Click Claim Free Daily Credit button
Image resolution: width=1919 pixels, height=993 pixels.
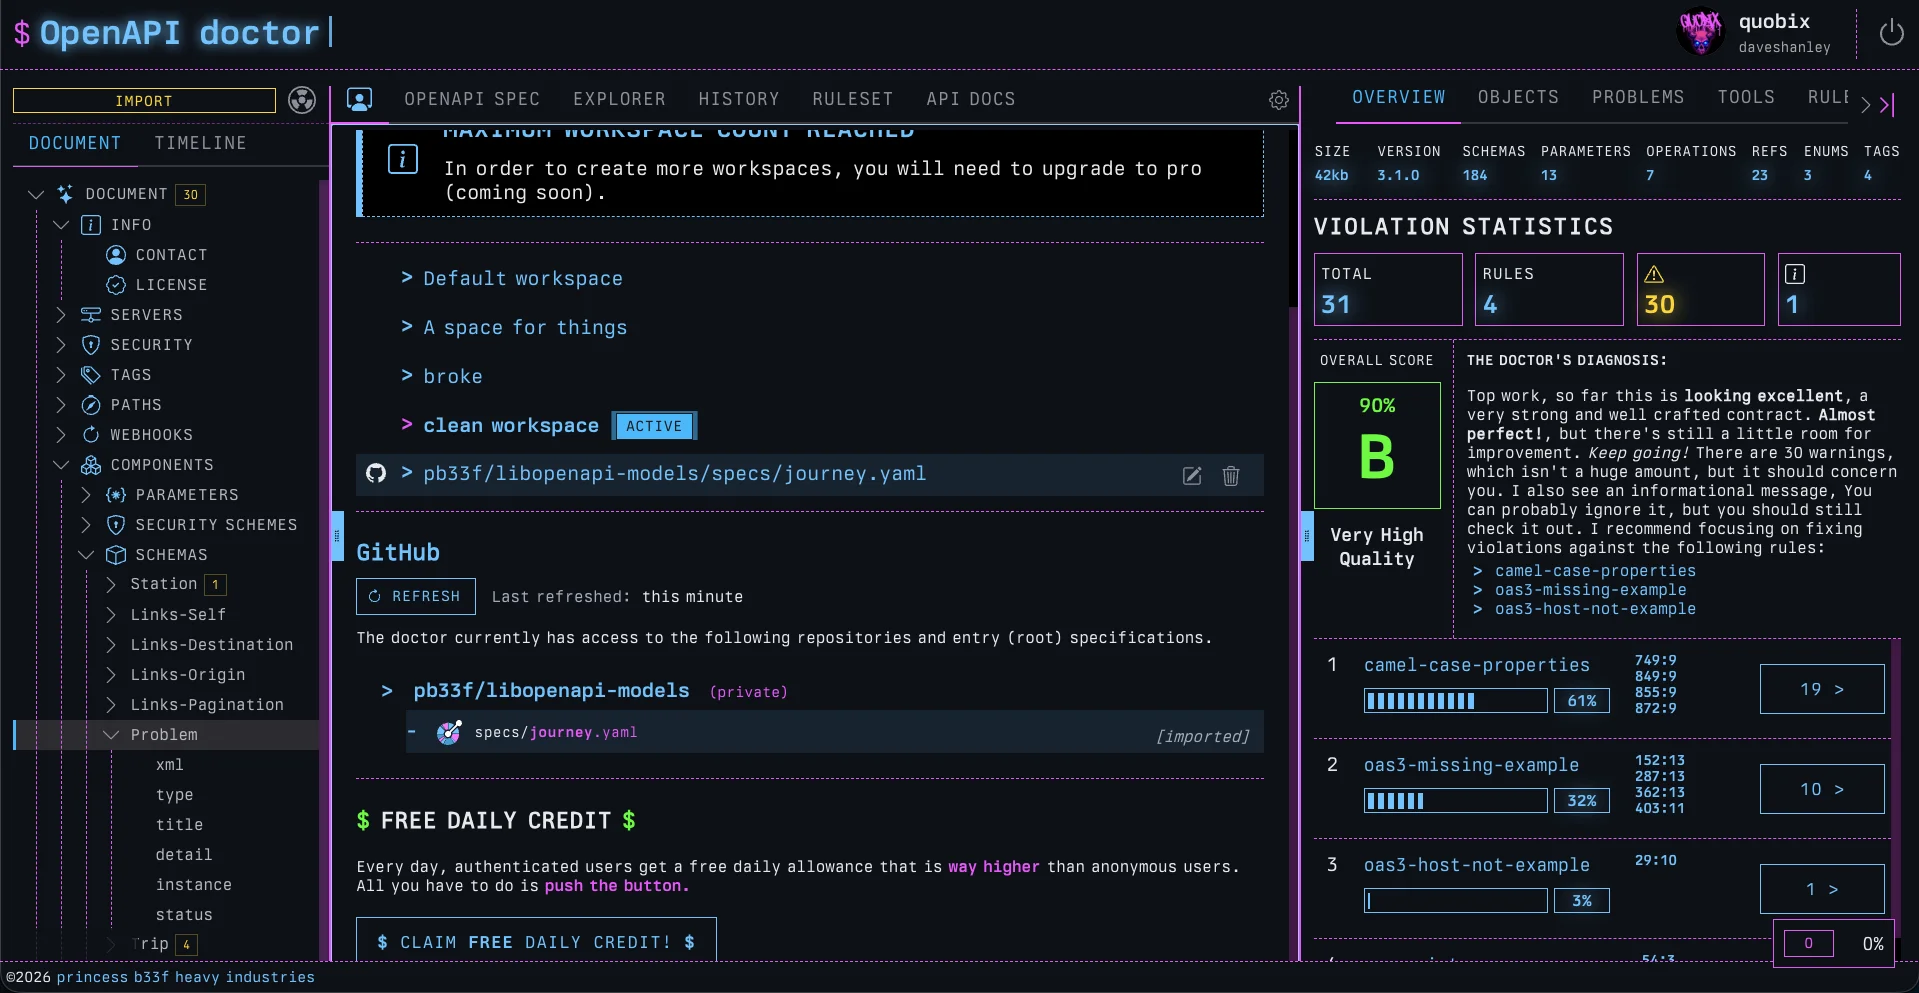pos(536,942)
